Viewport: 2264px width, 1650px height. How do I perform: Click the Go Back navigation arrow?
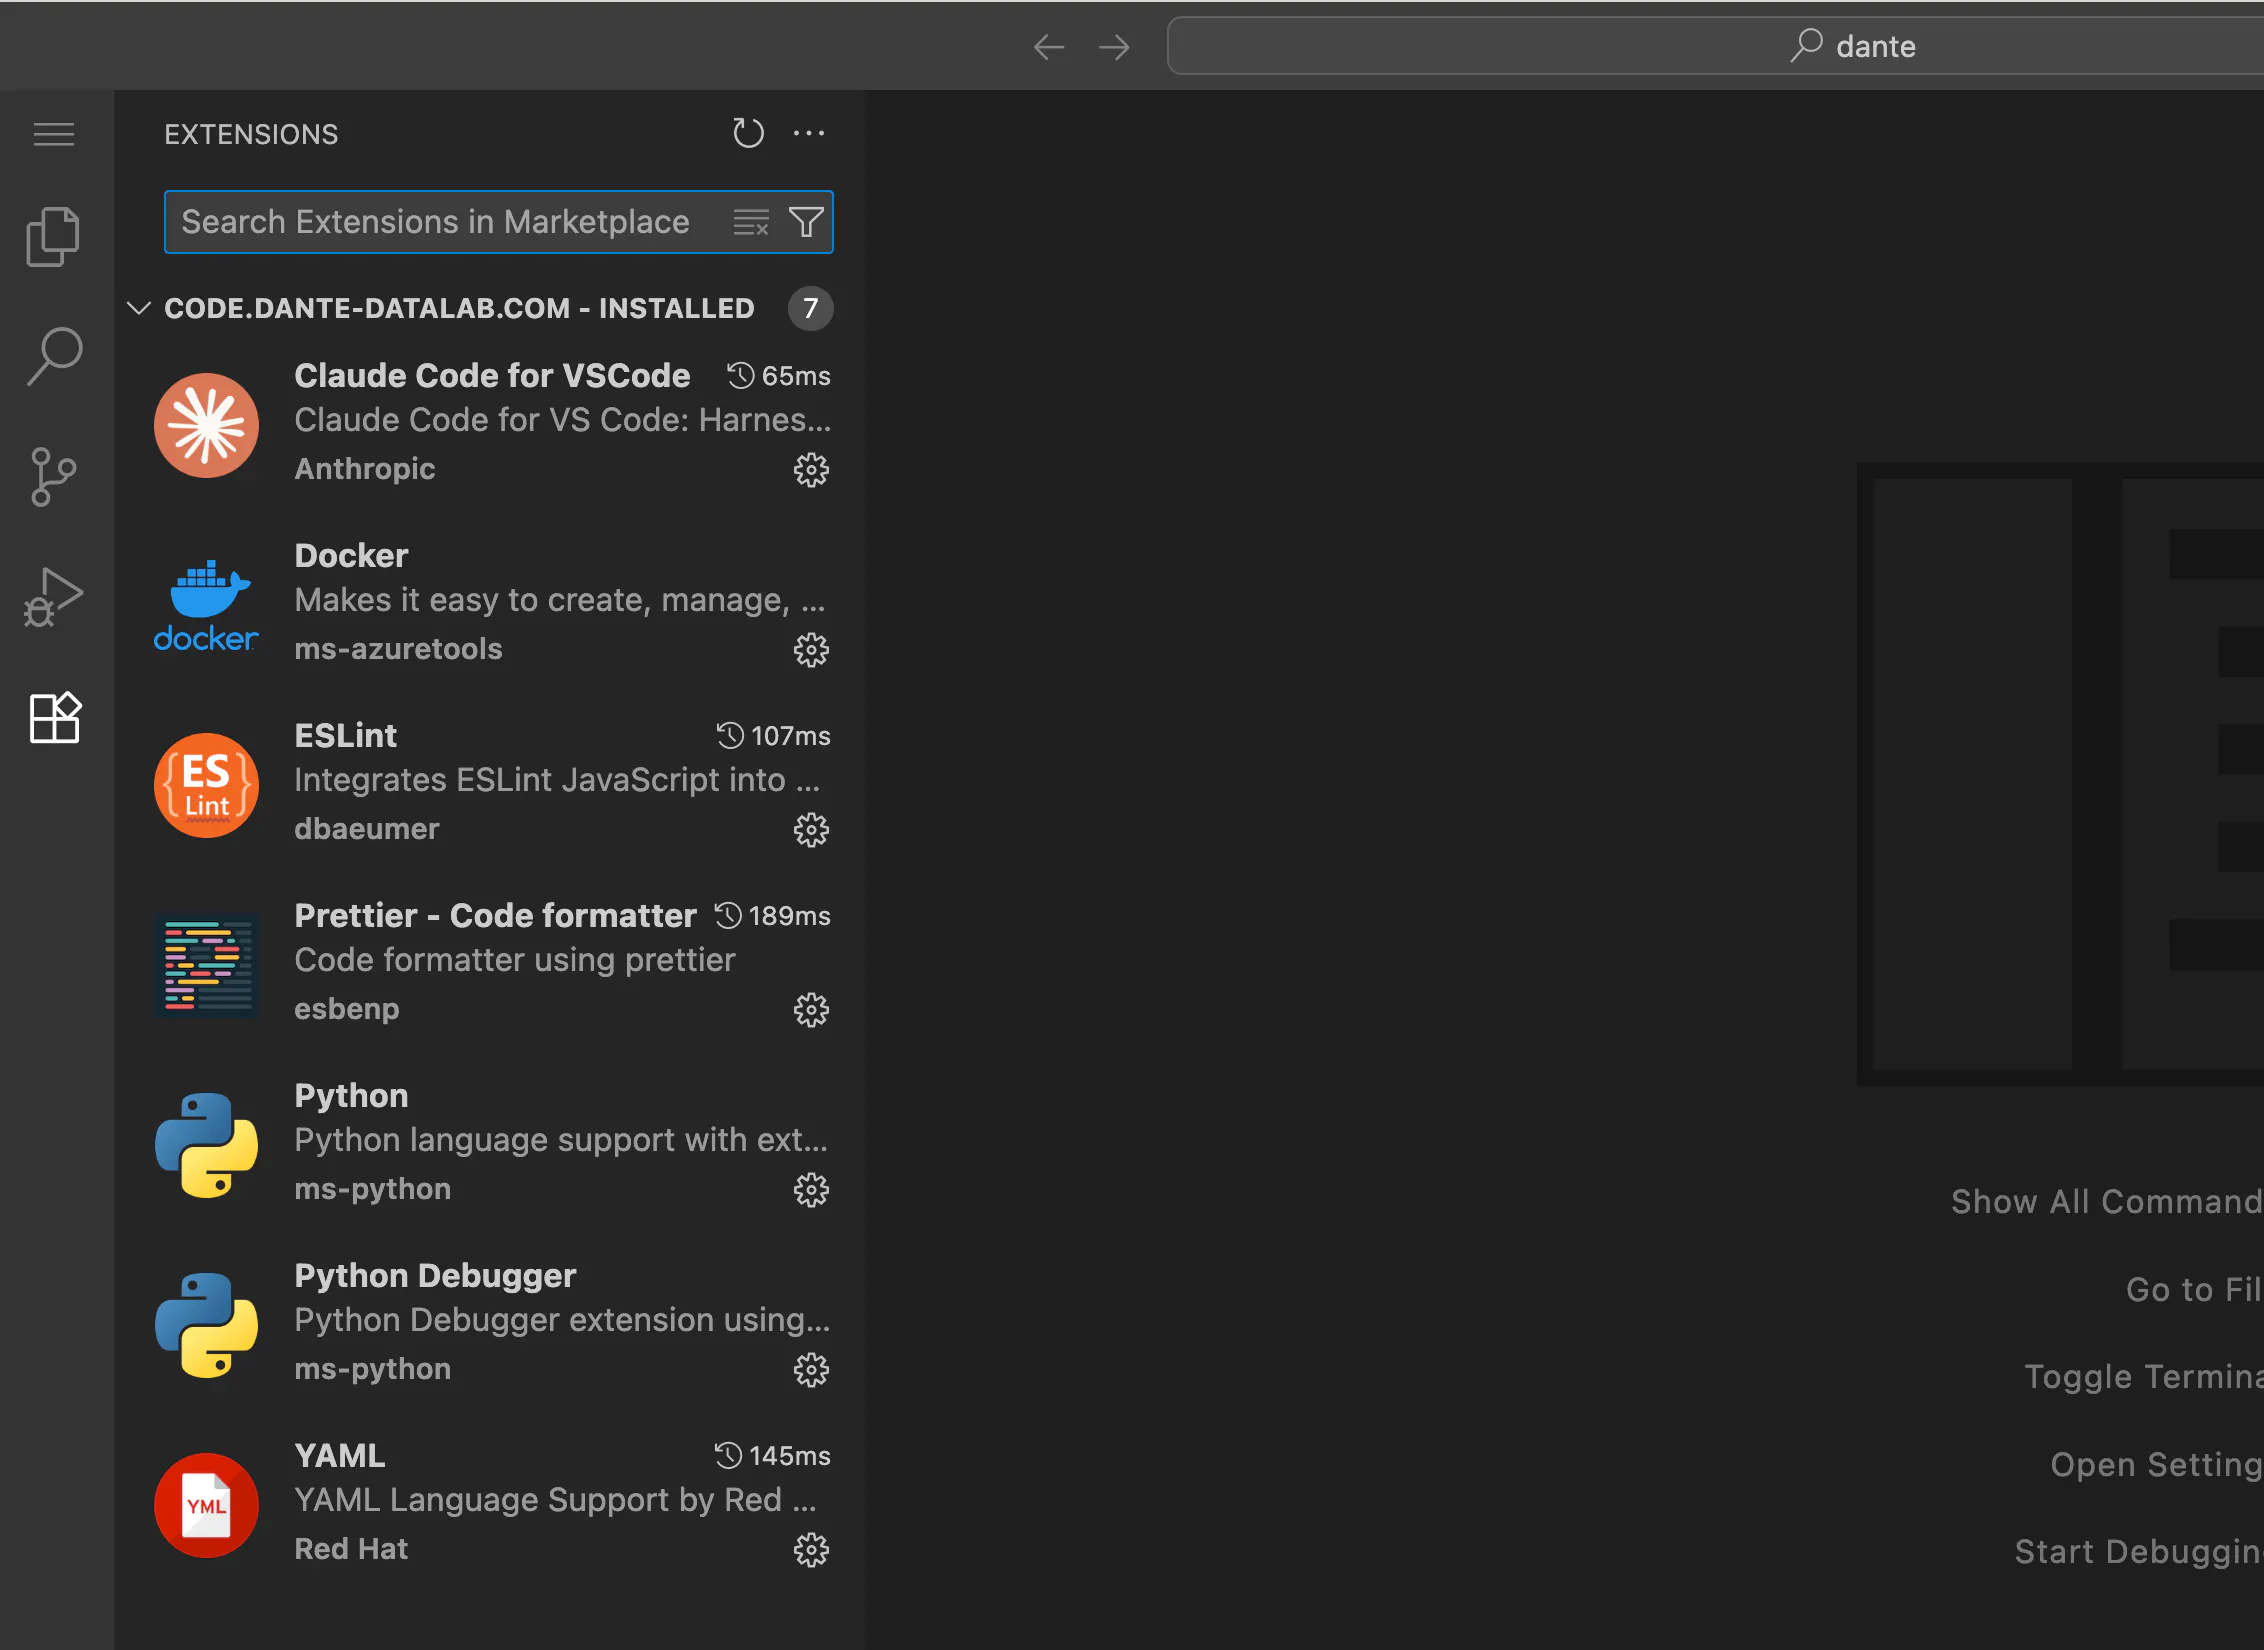pos(1048,46)
